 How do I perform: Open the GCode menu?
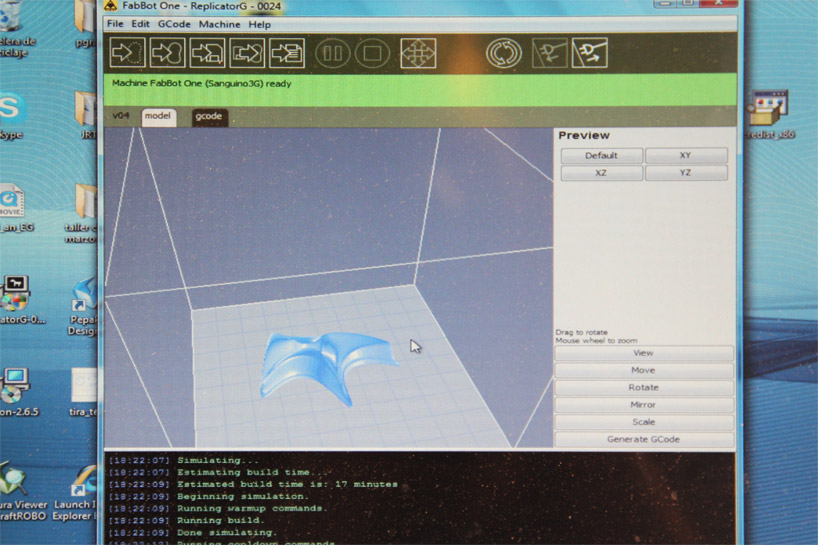click(174, 24)
